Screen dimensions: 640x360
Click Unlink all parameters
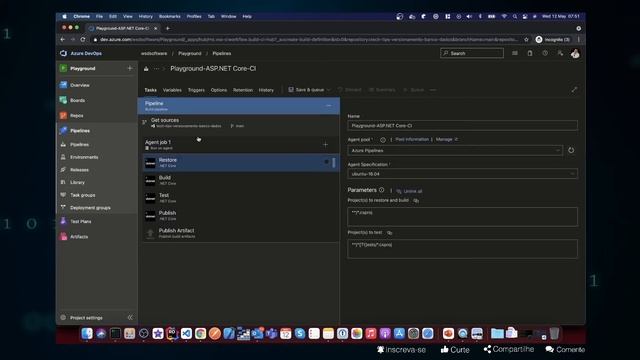click(409, 191)
